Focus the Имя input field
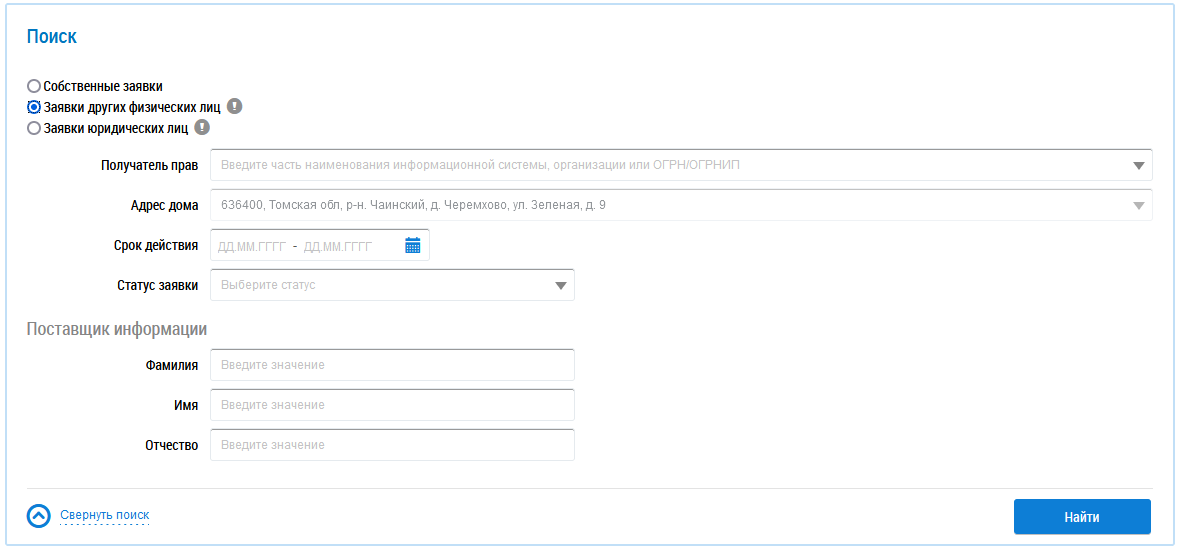Image resolution: width=1181 pixels, height=549 pixels. point(392,405)
